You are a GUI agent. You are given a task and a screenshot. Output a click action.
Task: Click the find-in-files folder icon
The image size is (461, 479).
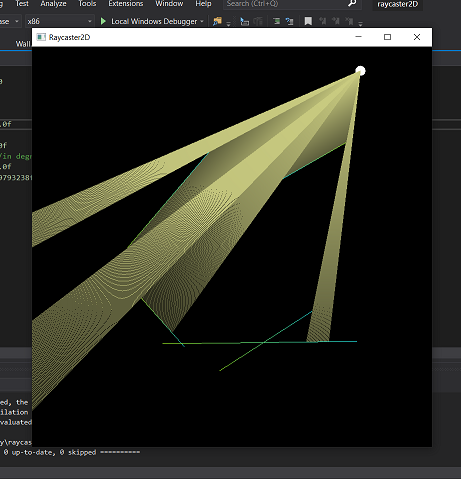pyautogui.click(x=217, y=21)
